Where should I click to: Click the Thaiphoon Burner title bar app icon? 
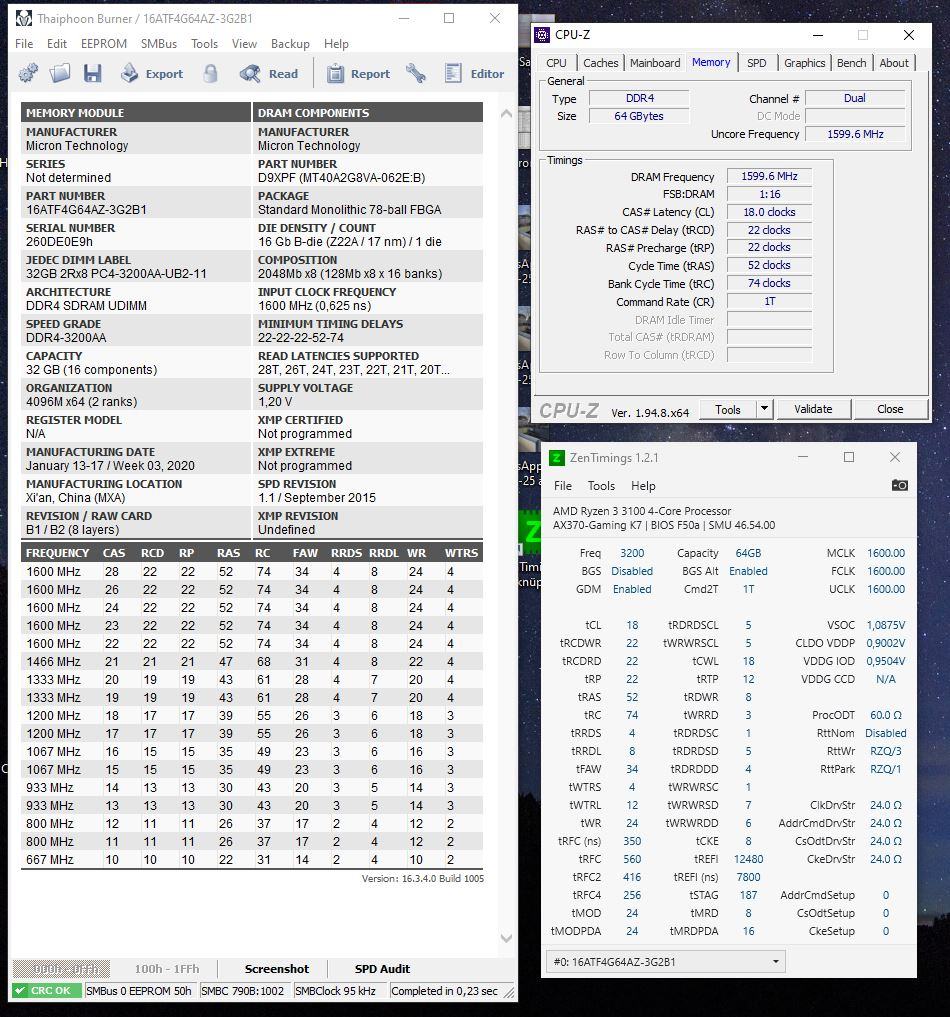23,18
